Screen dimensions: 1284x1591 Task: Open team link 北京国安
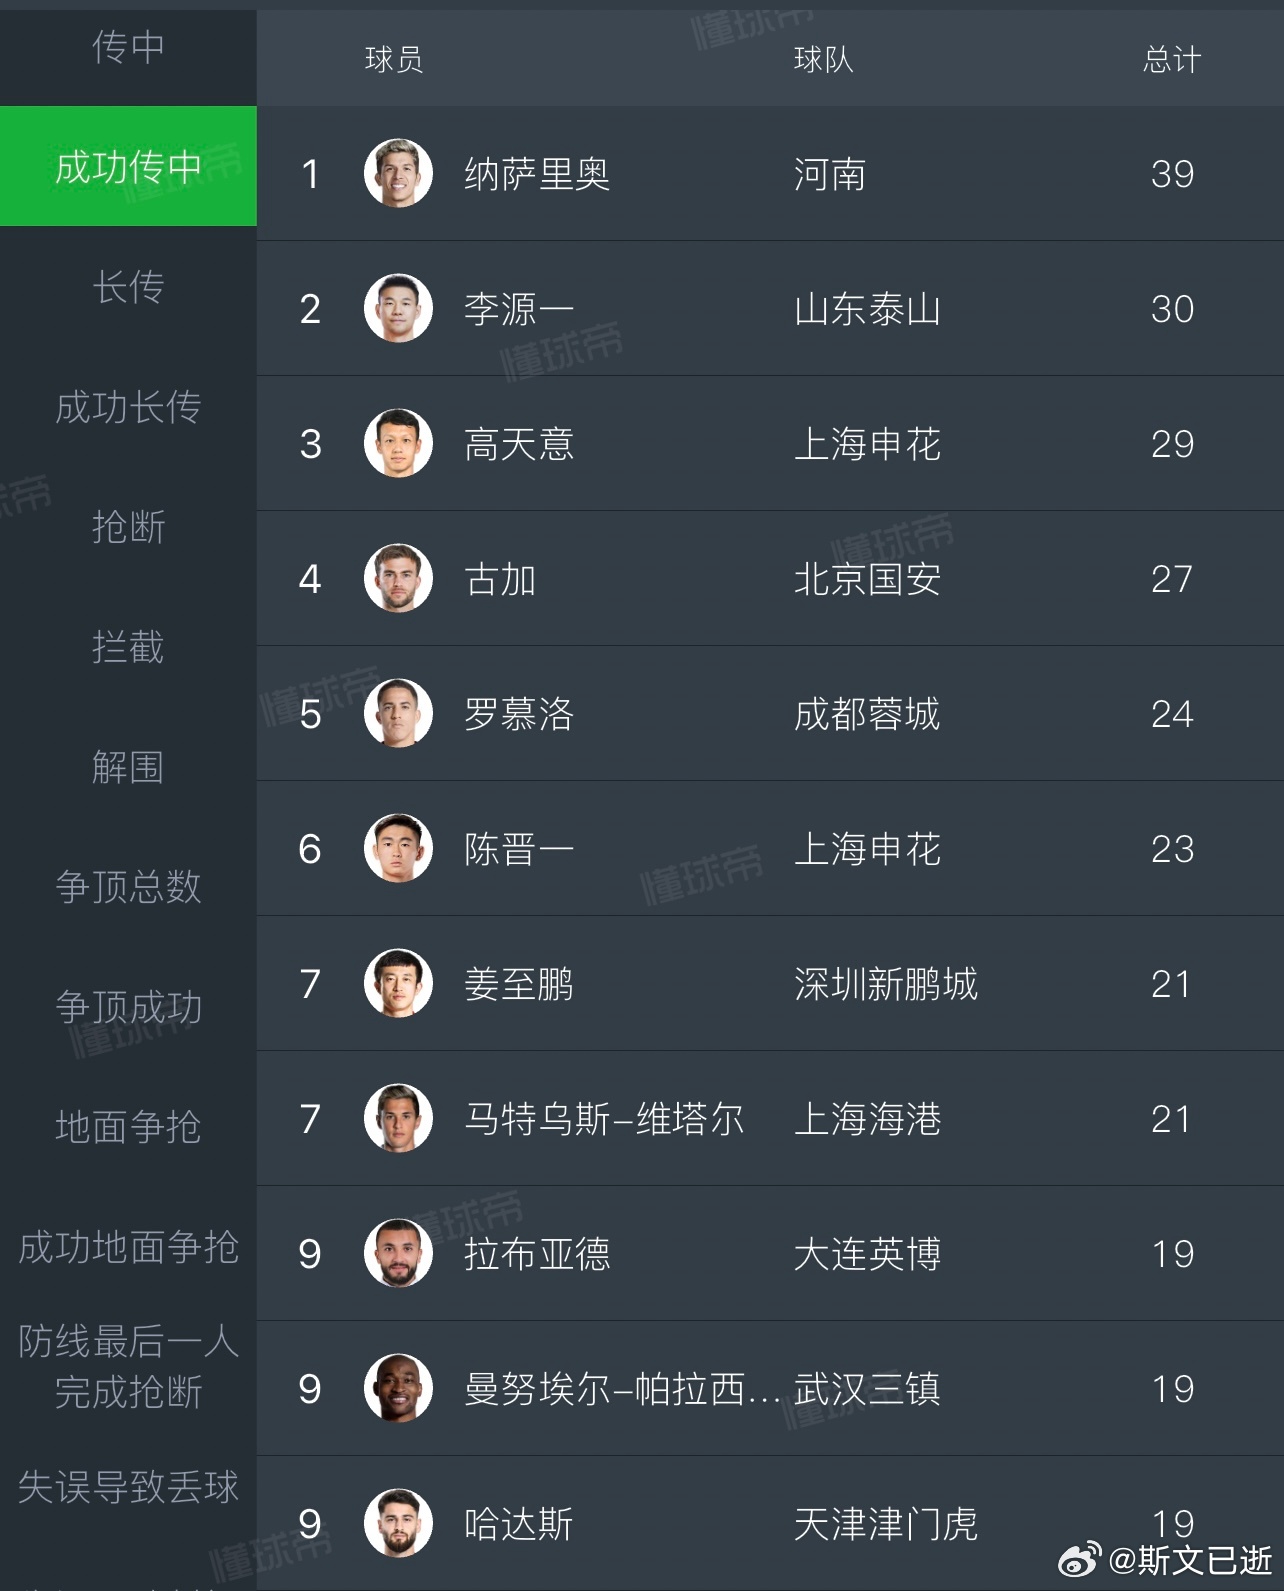pos(867,579)
